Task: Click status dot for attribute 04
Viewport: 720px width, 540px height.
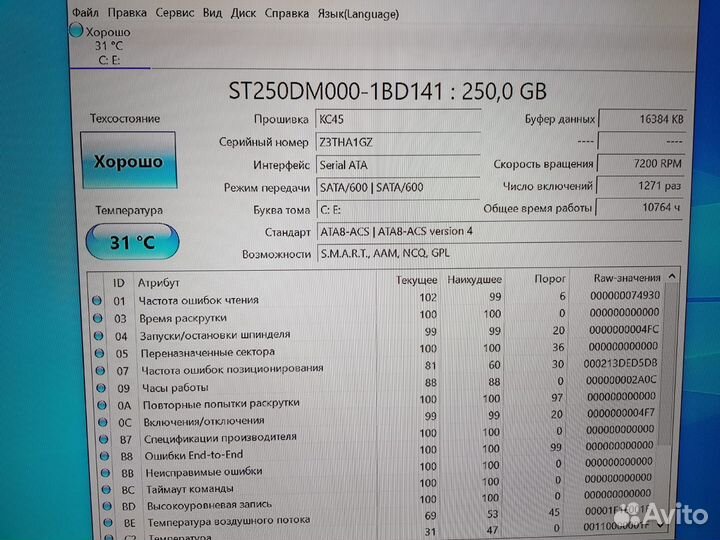Action: (98, 336)
